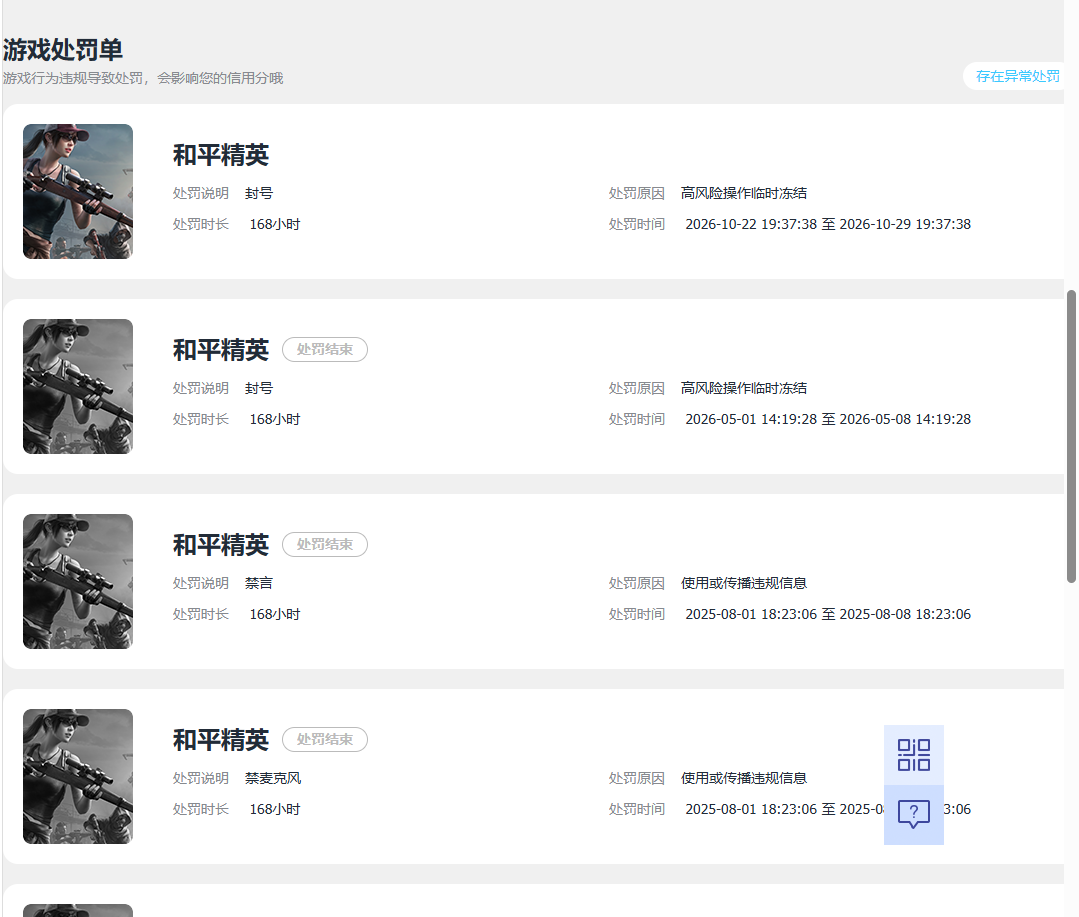Click time range 2025-08-01 18:23:06 至 2025-08-08 18:23:06

[828, 614]
